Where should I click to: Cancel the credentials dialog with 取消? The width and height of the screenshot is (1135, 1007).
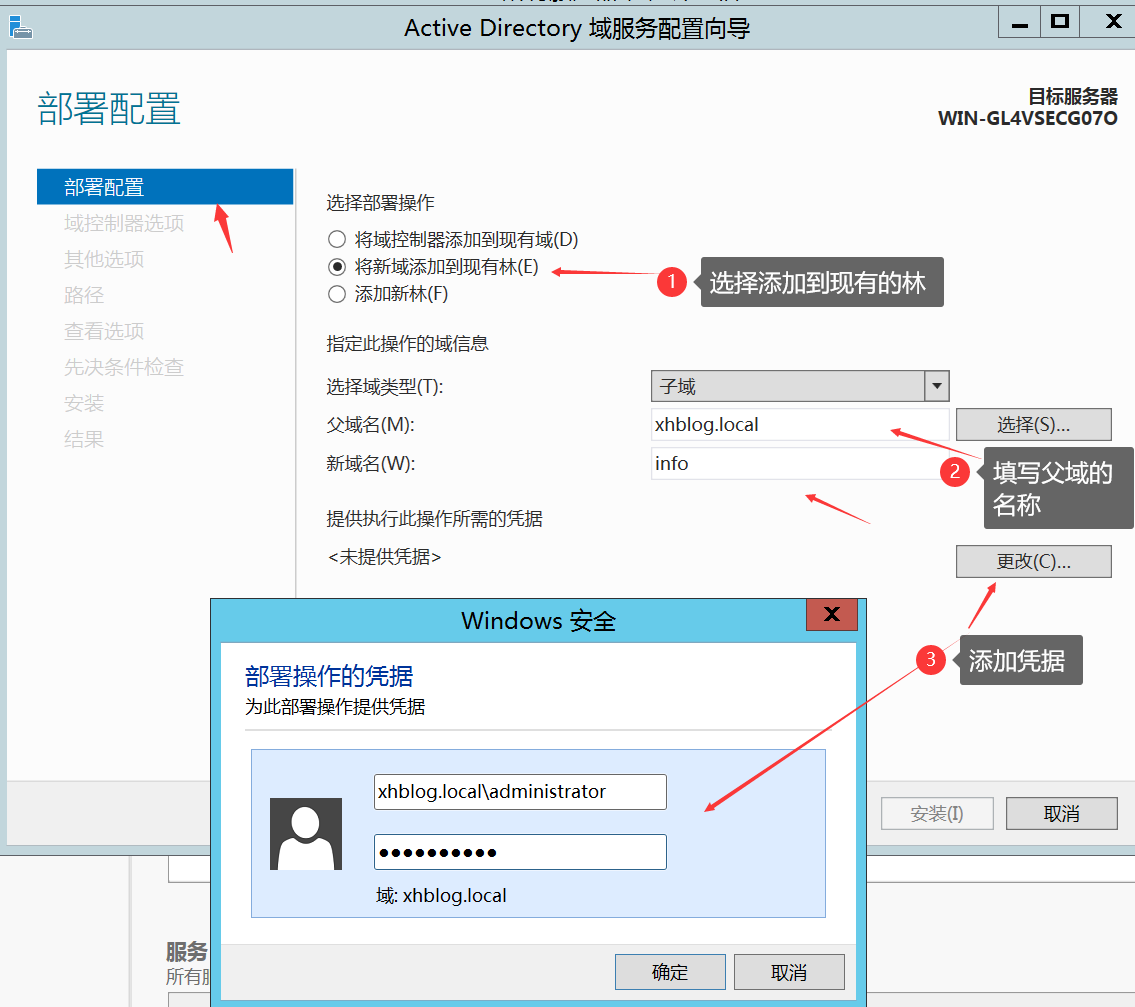(x=789, y=972)
